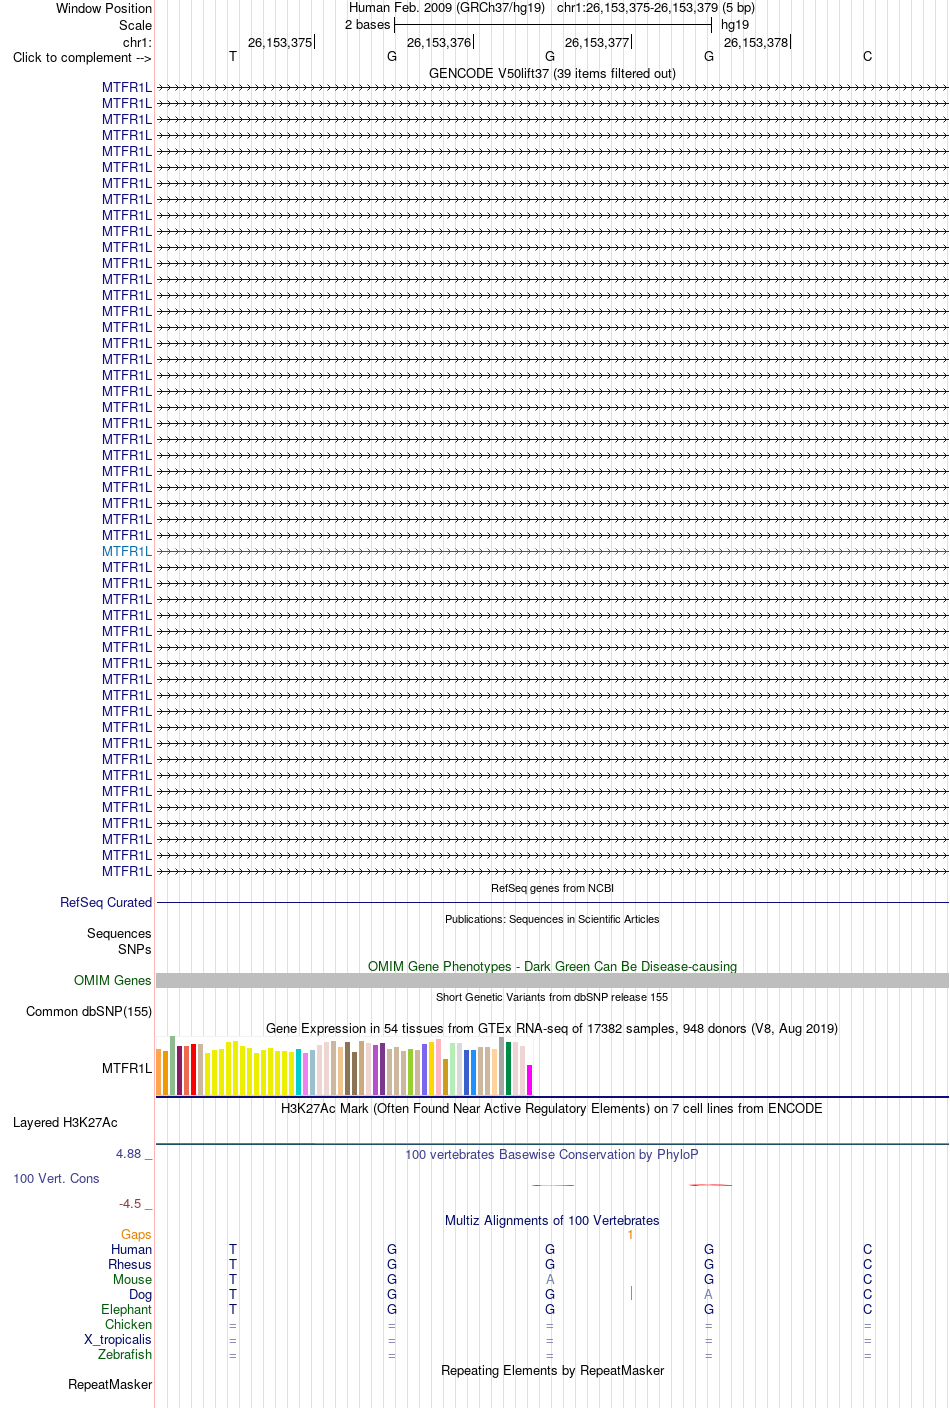The image size is (950, 1408).
Task: Click the Mouse alignment row label
Action: [x=133, y=1279]
